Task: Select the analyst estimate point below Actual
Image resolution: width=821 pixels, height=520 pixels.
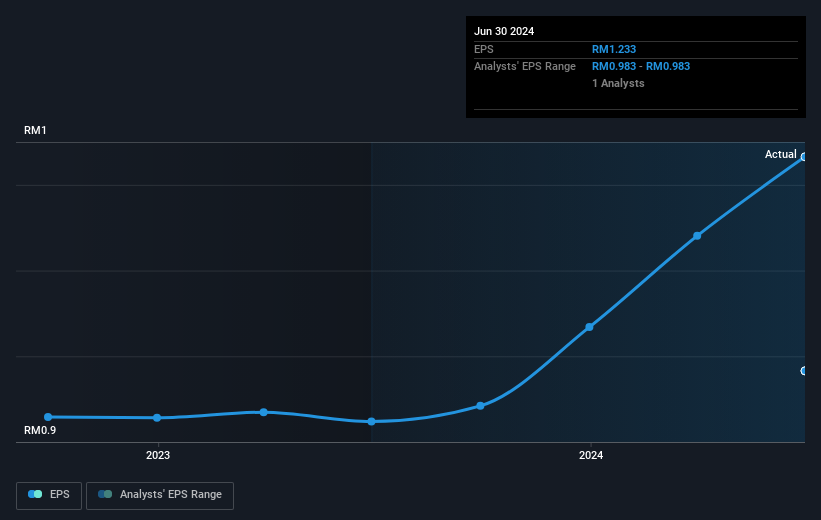Action: [804, 371]
